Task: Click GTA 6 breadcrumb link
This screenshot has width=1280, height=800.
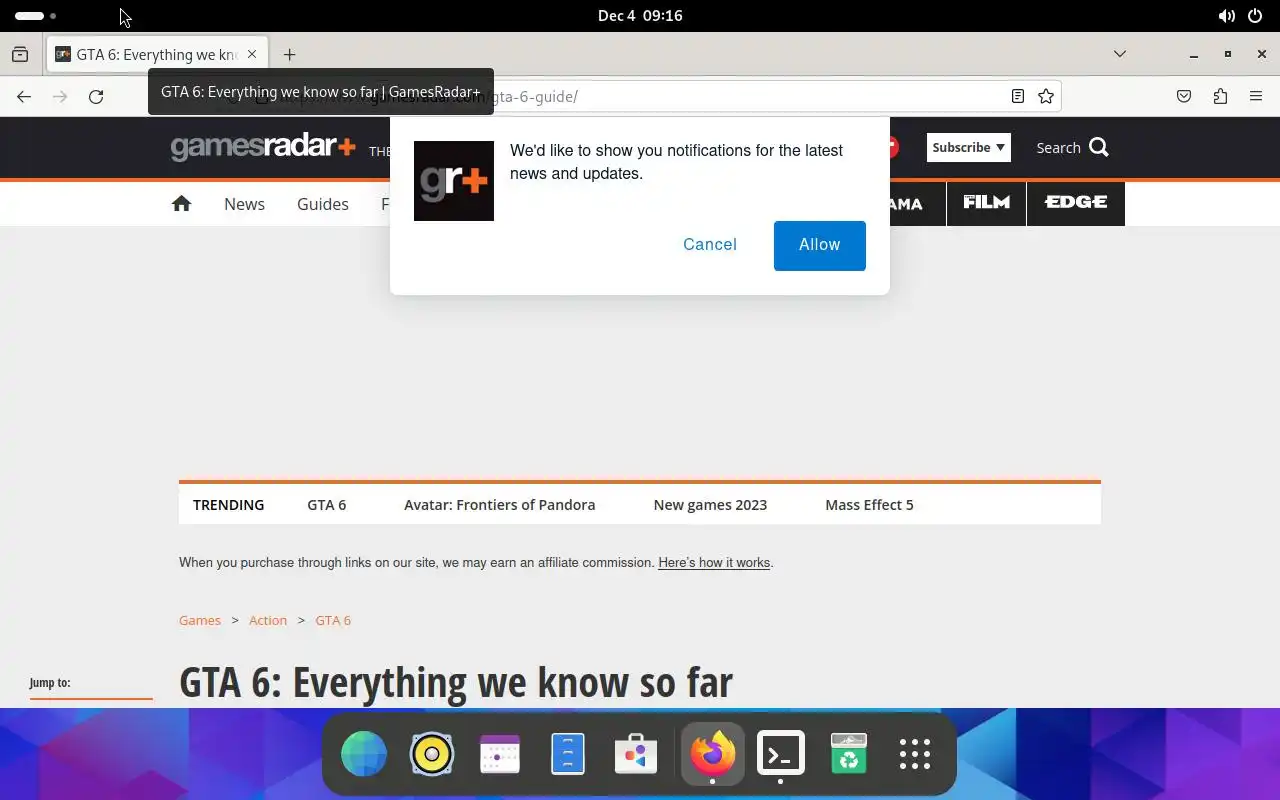Action: tap(333, 620)
